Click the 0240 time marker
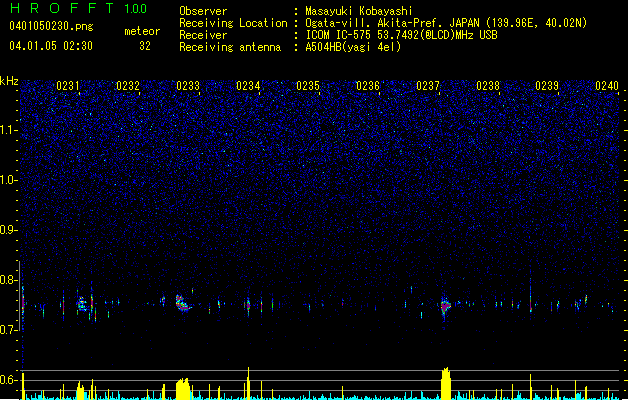Image resolution: width=629 pixels, height=400 pixels. tap(607, 85)
